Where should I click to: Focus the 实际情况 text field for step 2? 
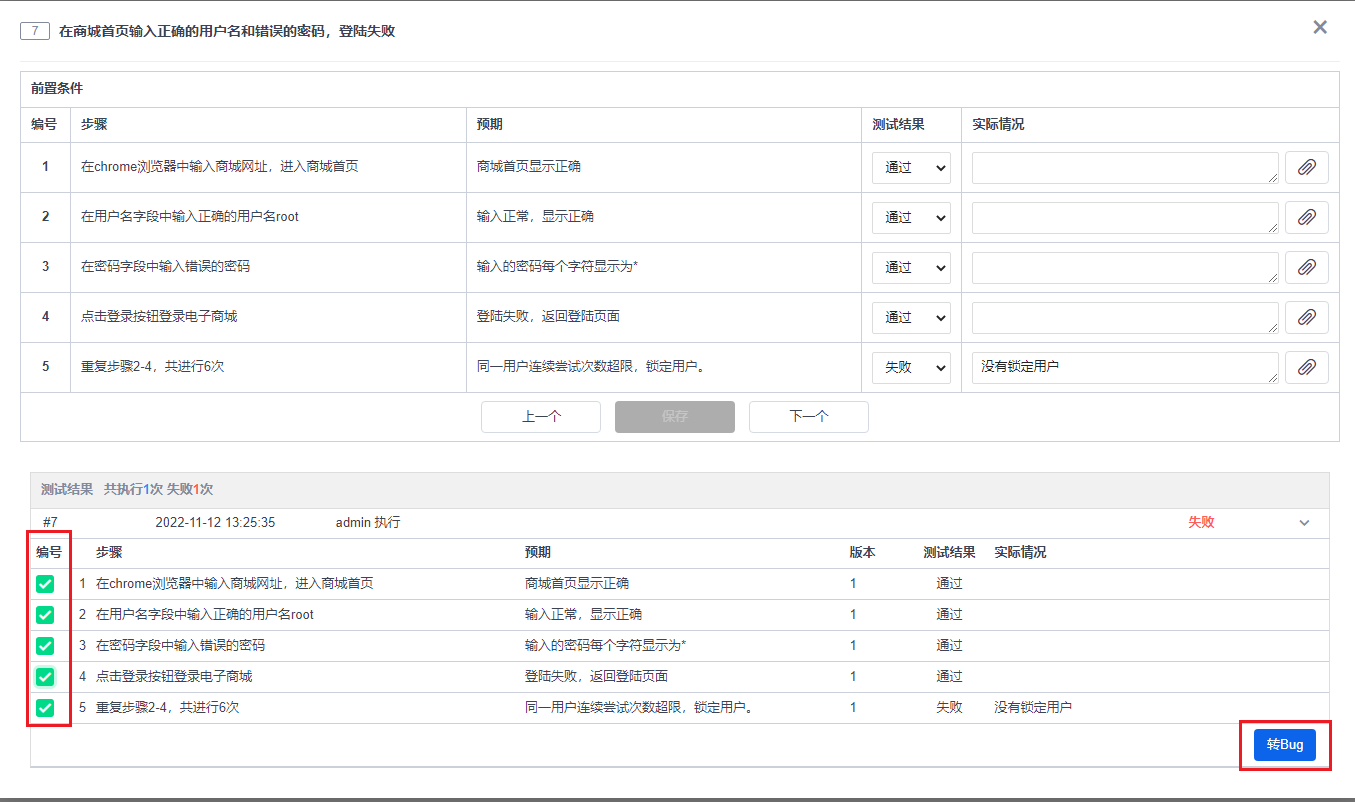[1125, 218]
